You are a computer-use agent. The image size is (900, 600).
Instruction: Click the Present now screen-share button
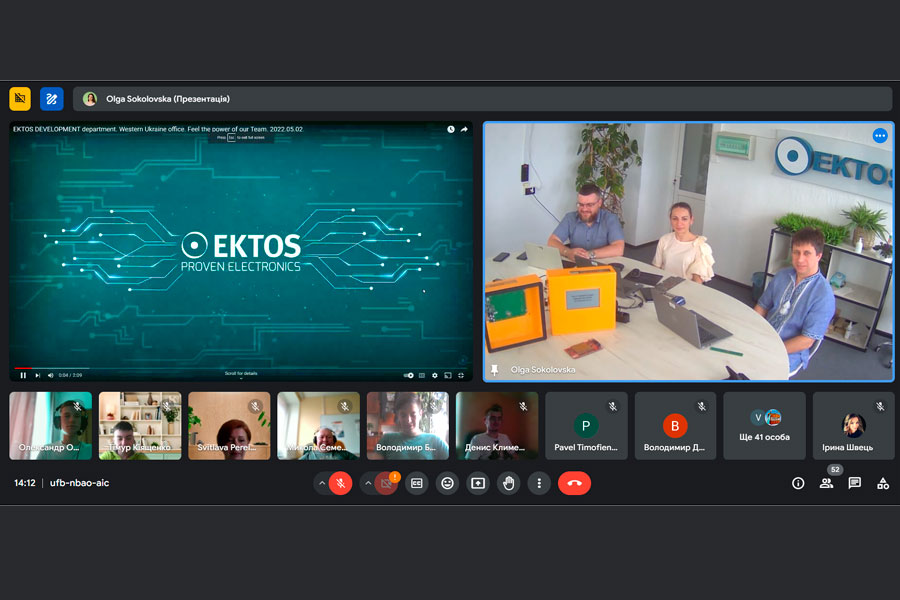click(478, 483)
